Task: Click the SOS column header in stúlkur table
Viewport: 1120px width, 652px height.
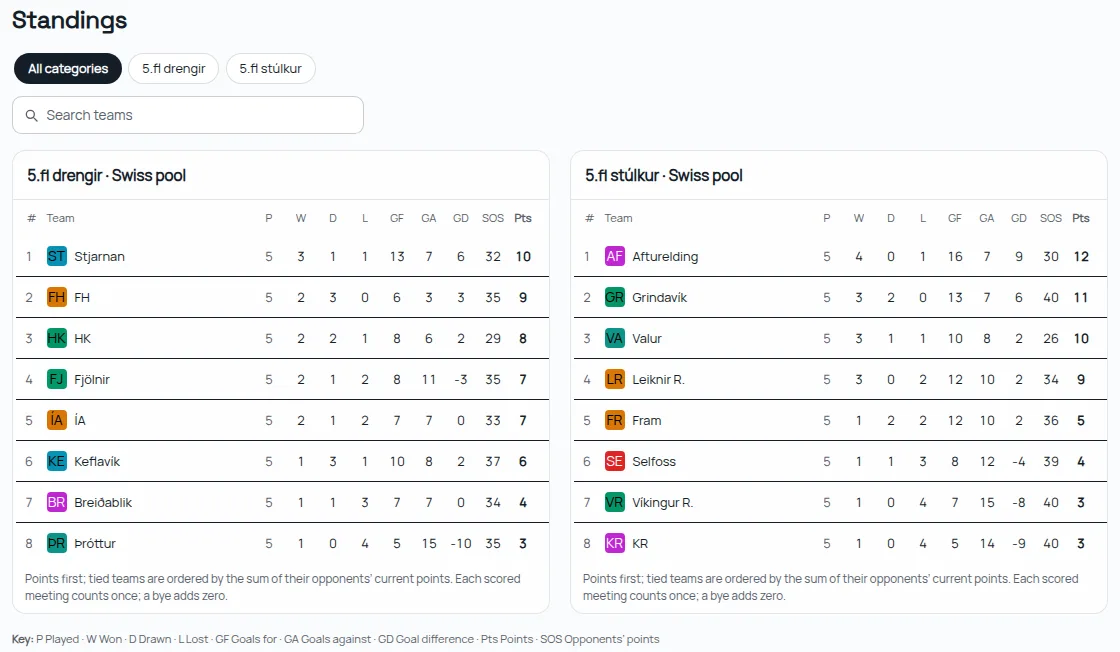Action: click(x=1051, y=218)
